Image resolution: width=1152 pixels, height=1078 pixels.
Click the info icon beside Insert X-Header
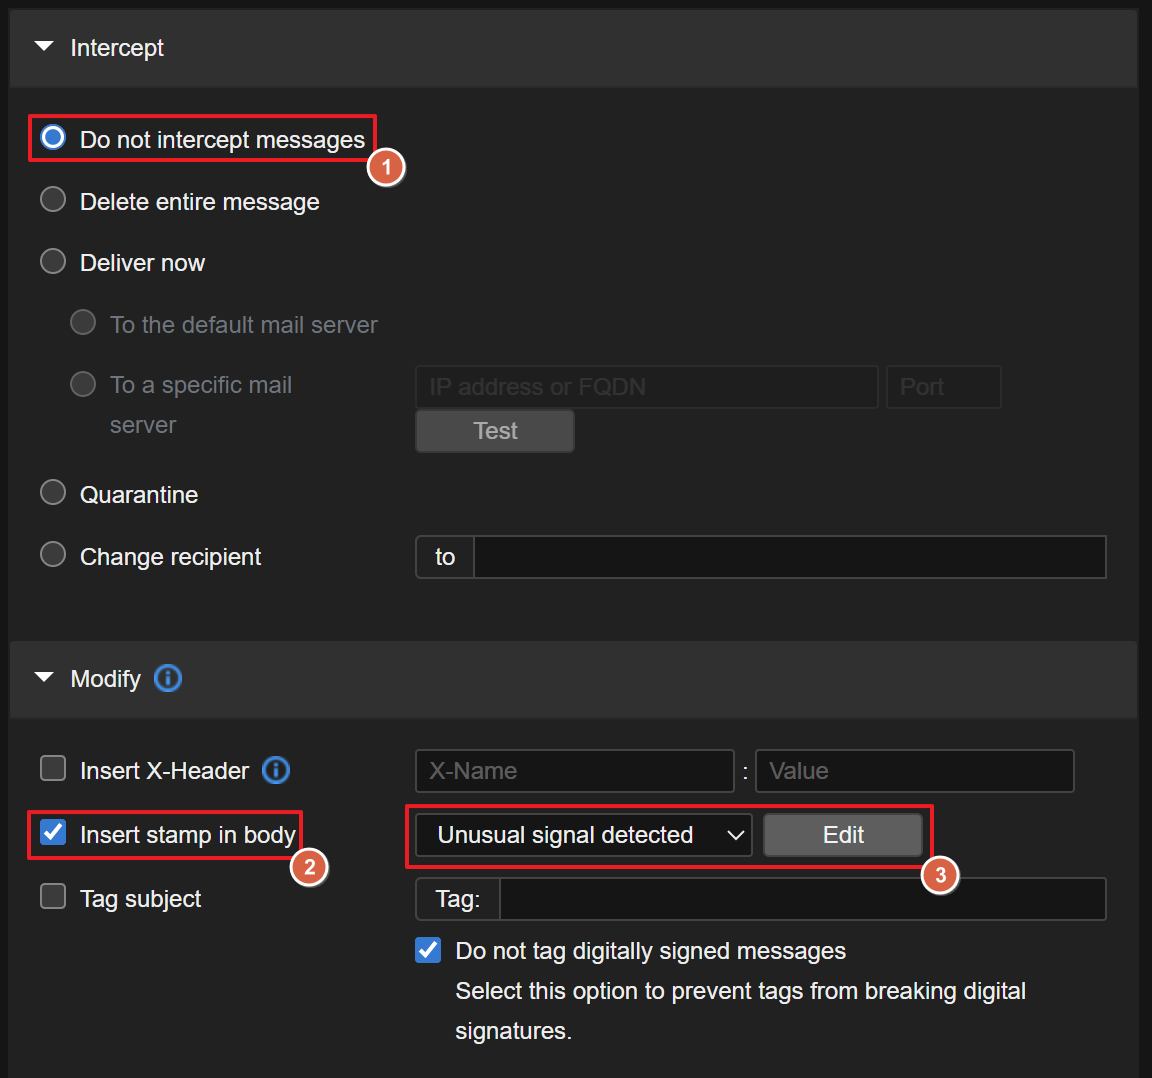pos(276,770)
